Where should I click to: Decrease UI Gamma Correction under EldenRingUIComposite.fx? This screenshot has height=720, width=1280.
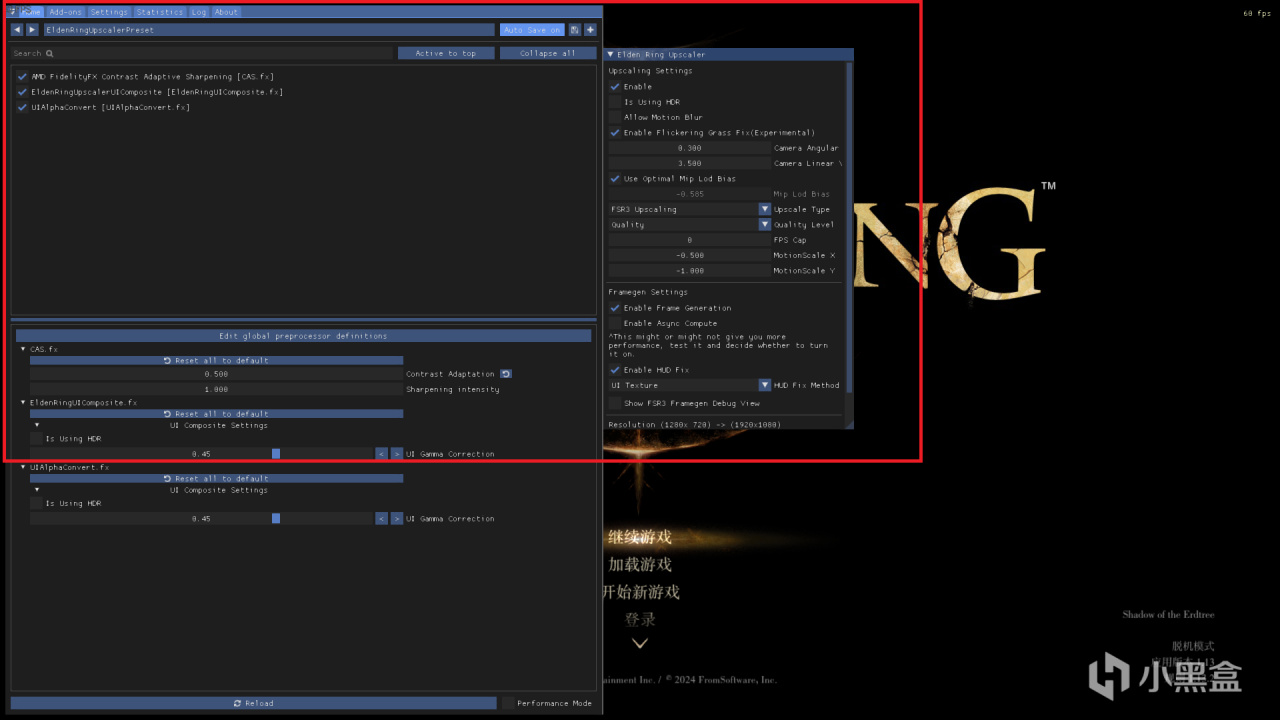(381, 454)
